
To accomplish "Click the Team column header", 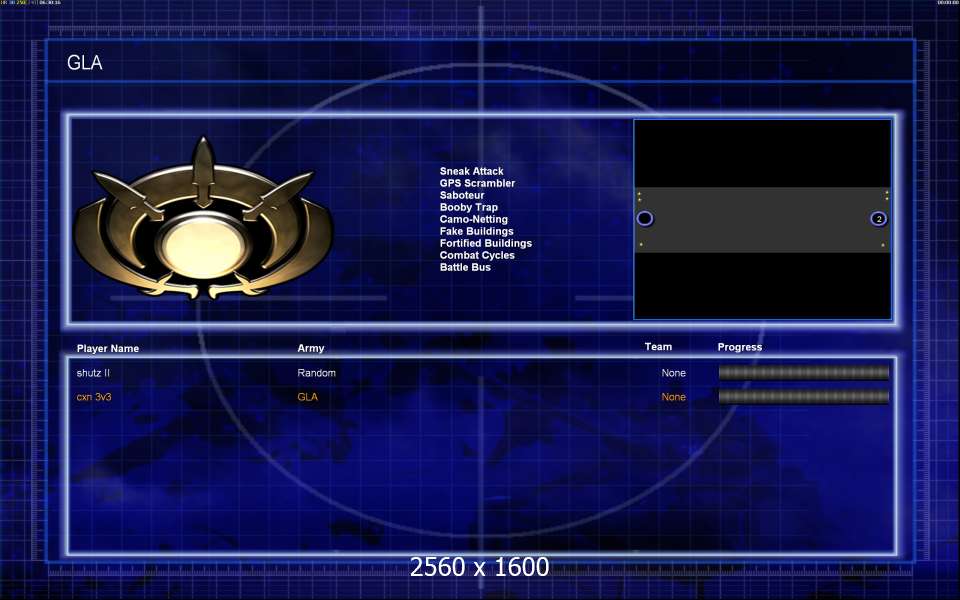I will pyautogui.click(x=658, y=347).
